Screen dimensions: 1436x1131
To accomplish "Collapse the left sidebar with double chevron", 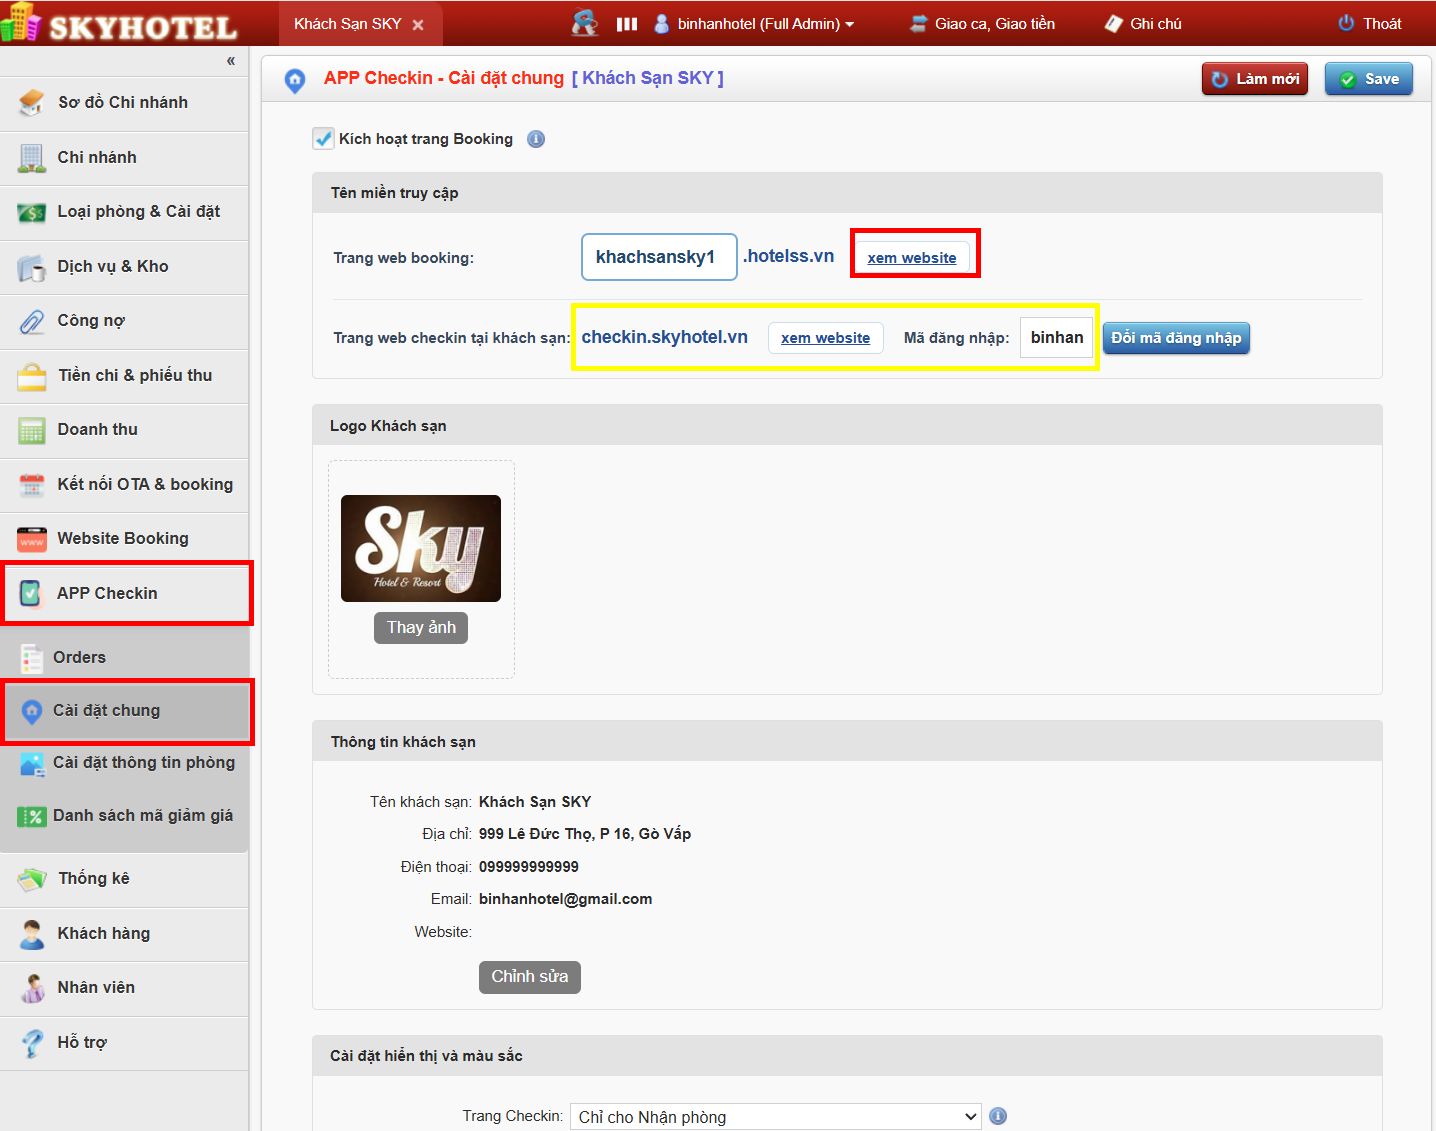I will [231, 61].
